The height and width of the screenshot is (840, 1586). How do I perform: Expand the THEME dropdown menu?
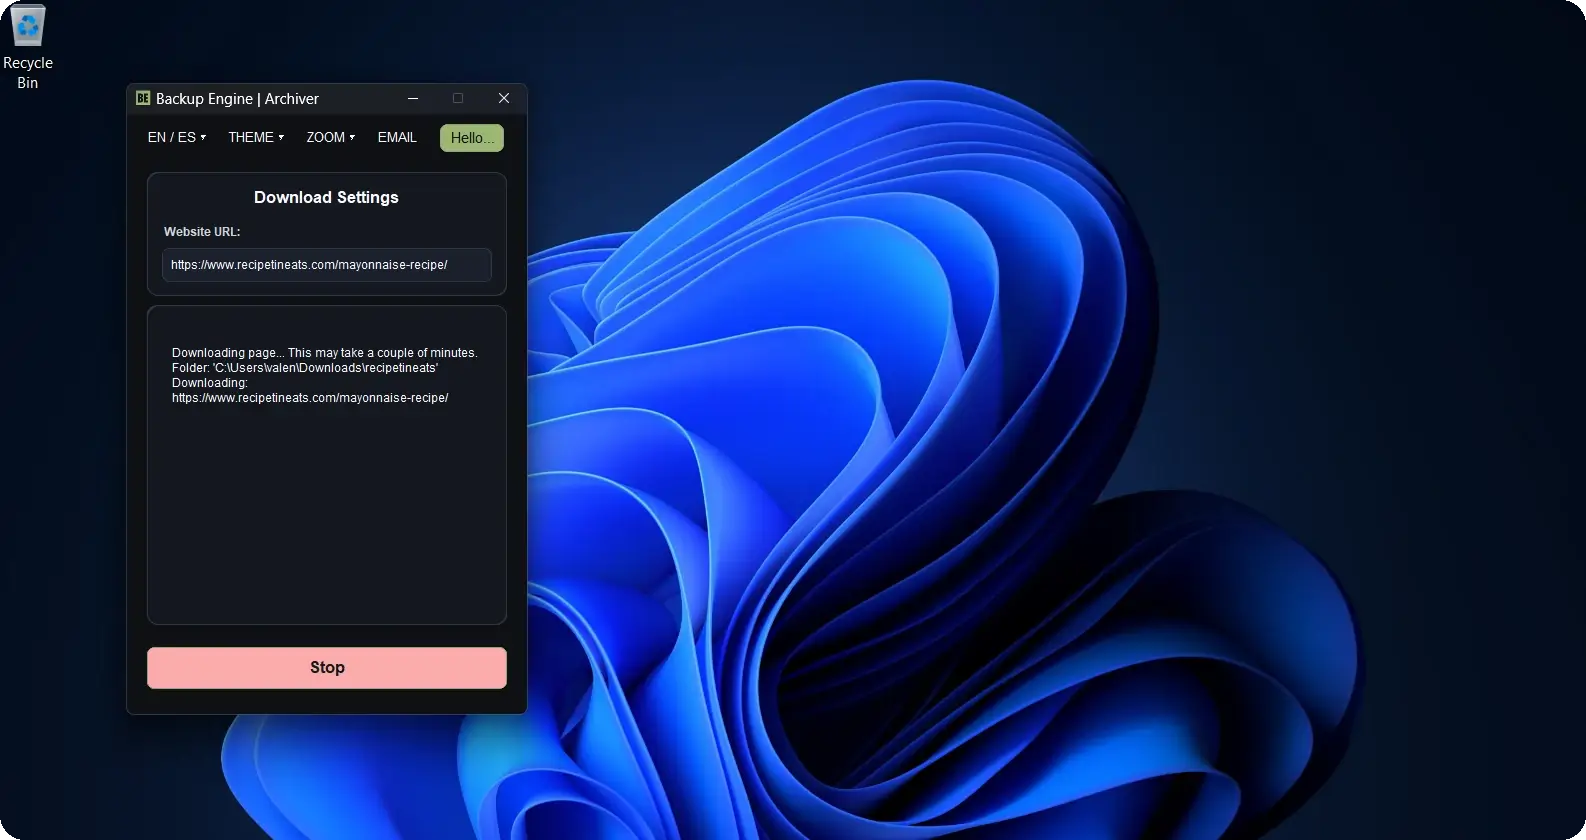[256, 137]
